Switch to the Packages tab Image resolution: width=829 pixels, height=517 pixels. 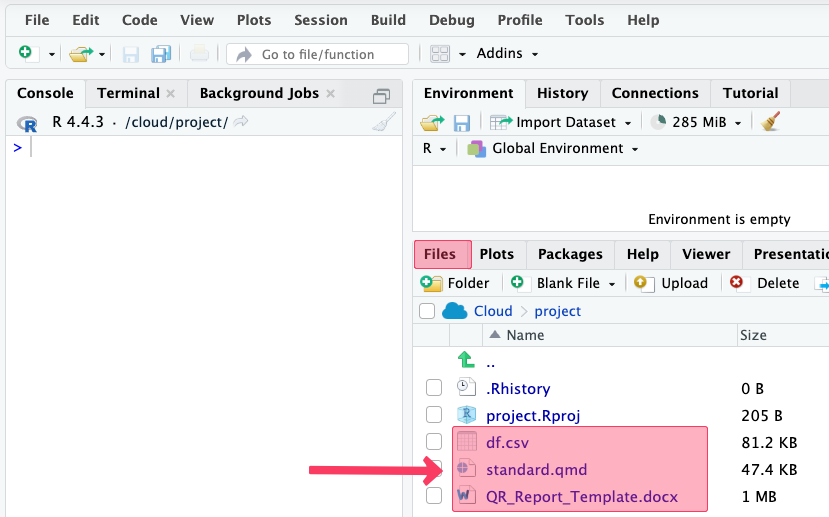pos(569,254)
